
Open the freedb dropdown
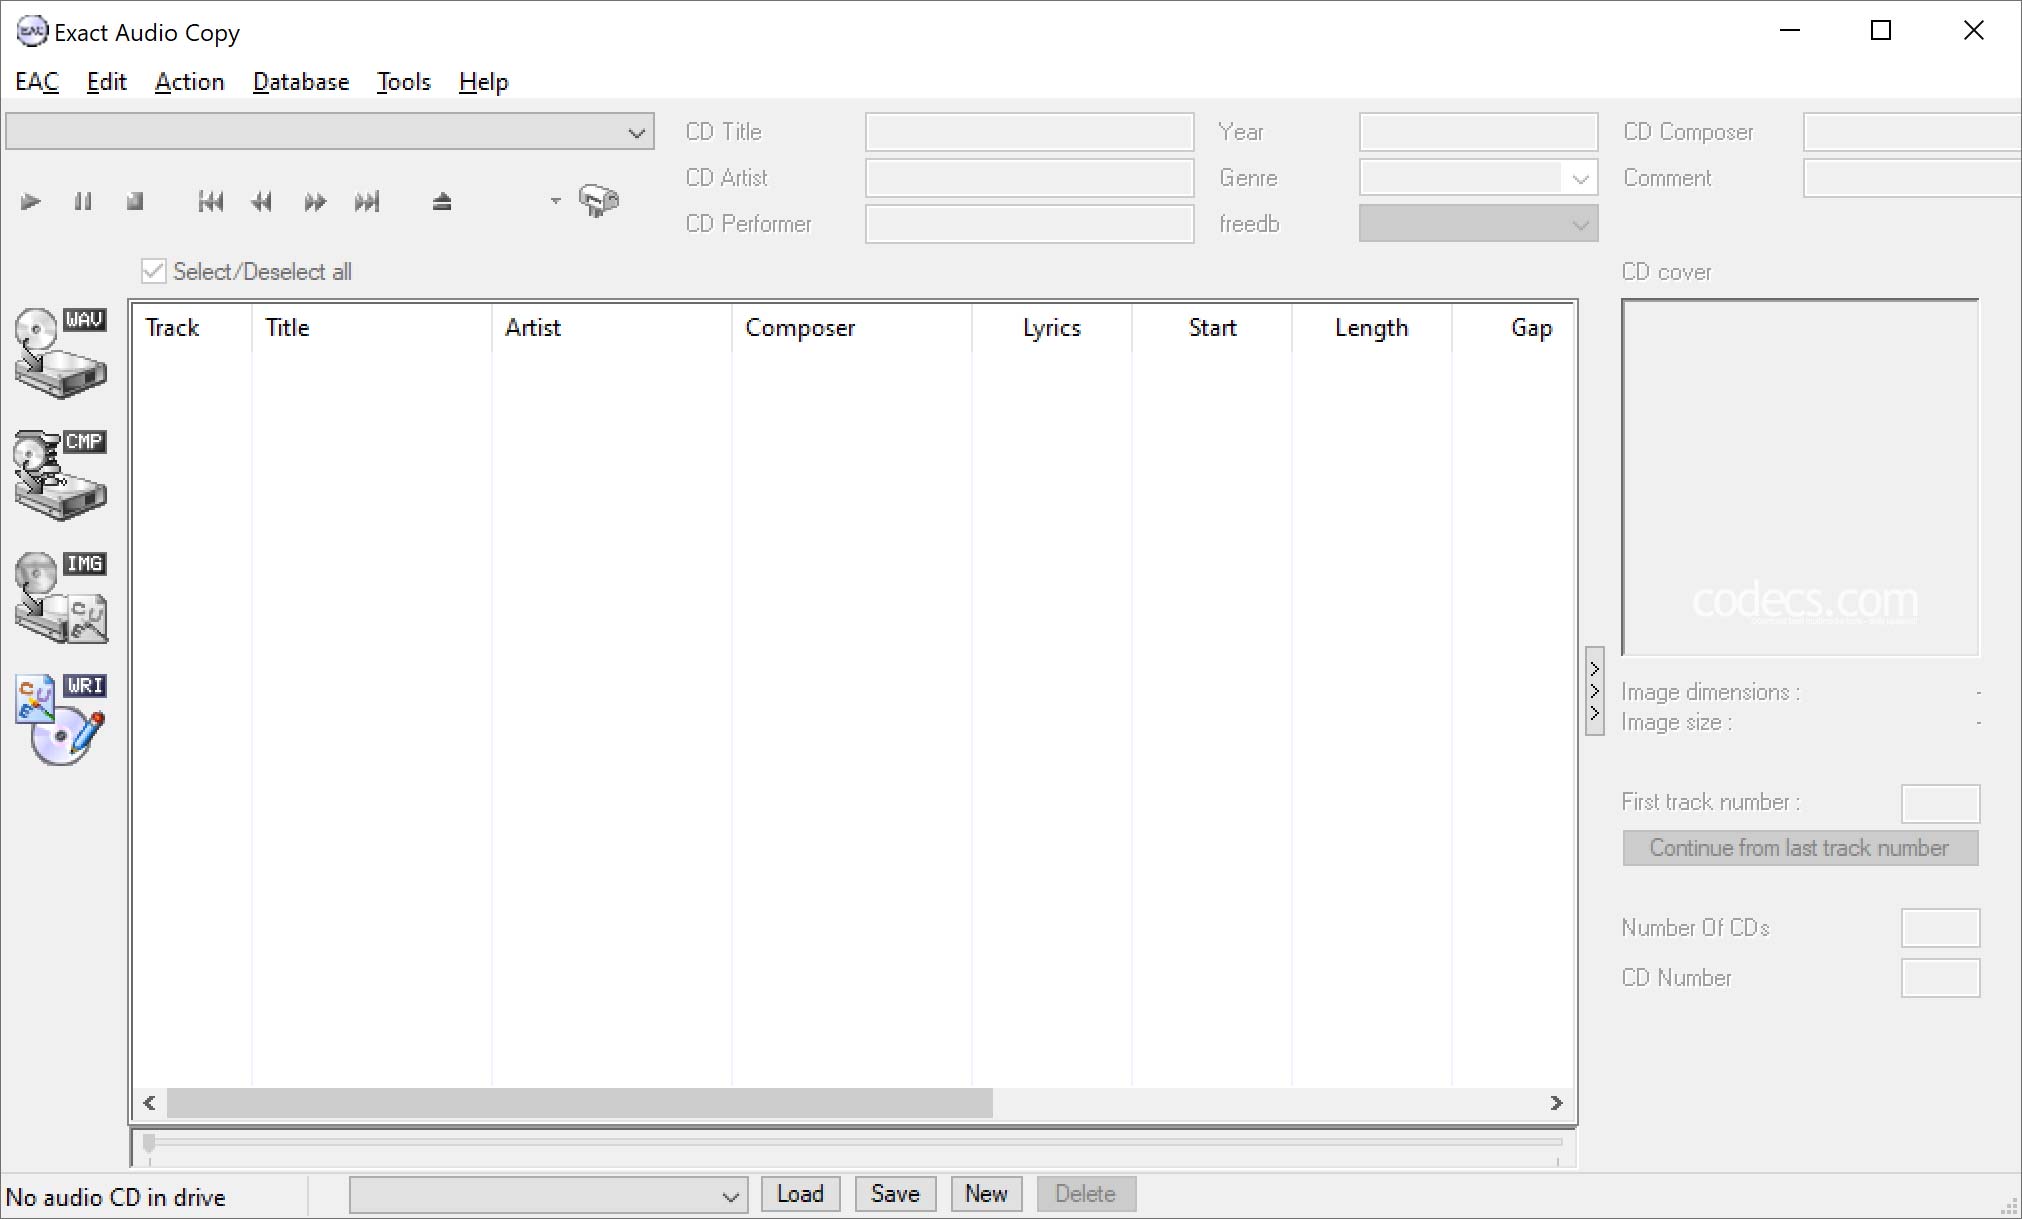click(x=1478, y=224)
